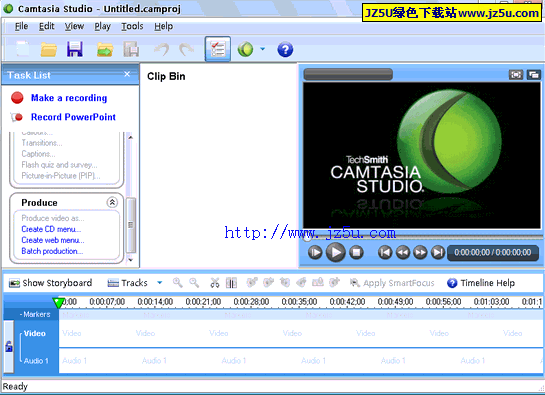Click the Save project floppy icon
This screenshot has height=395, width=545.
(x=75, y=49)
